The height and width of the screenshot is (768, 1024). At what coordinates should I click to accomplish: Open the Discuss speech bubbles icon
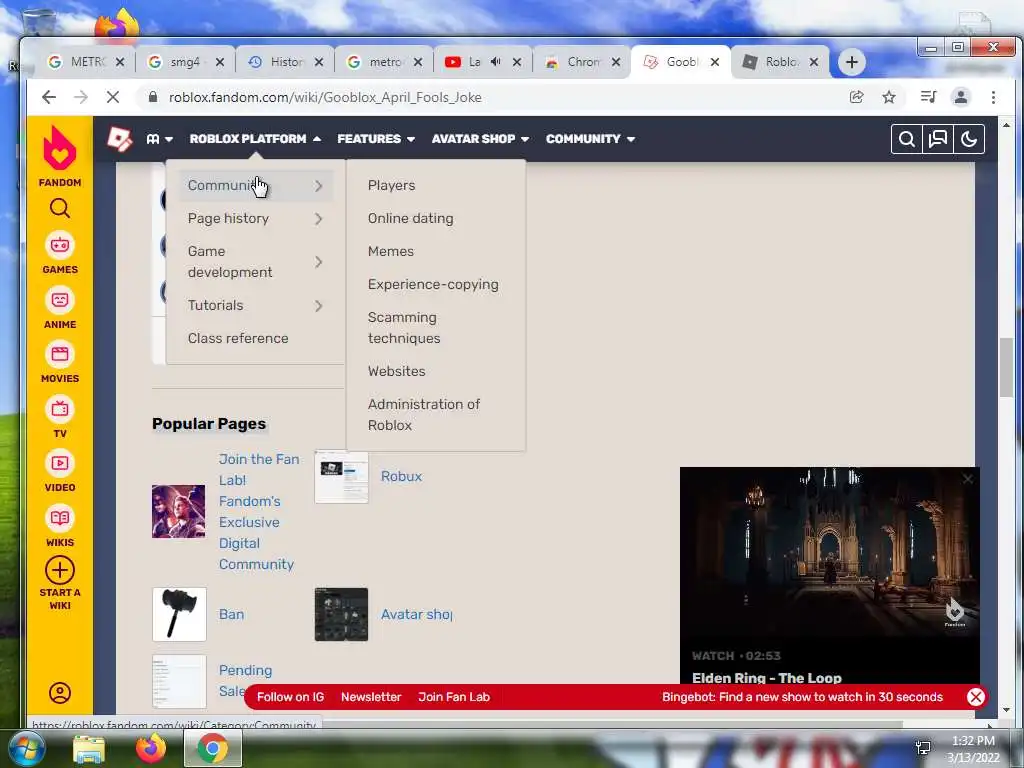coord(938,139)
